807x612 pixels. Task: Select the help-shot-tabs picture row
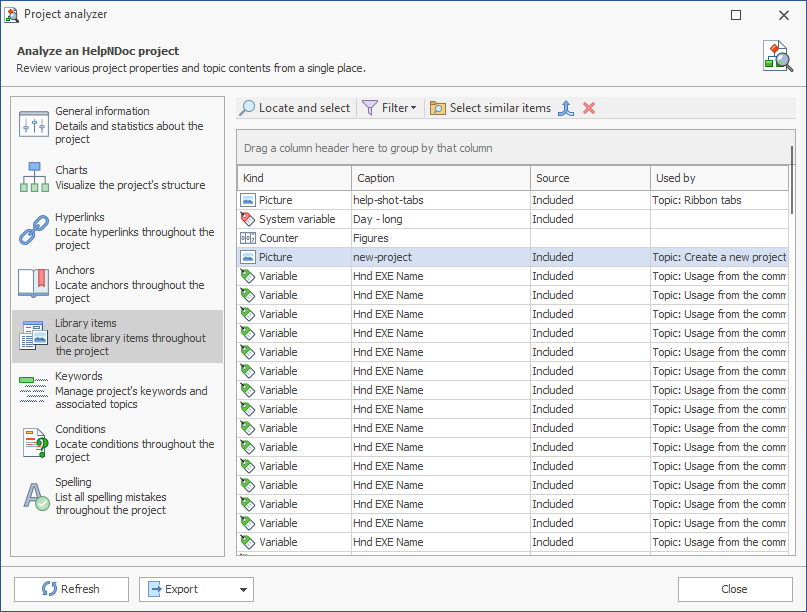[440, 200]
